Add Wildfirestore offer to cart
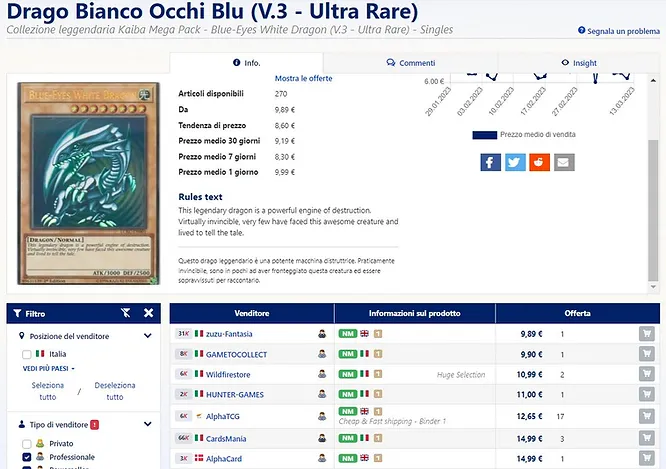Image resolution: width=666 pixels, height=469 pixels. [646, 374]
